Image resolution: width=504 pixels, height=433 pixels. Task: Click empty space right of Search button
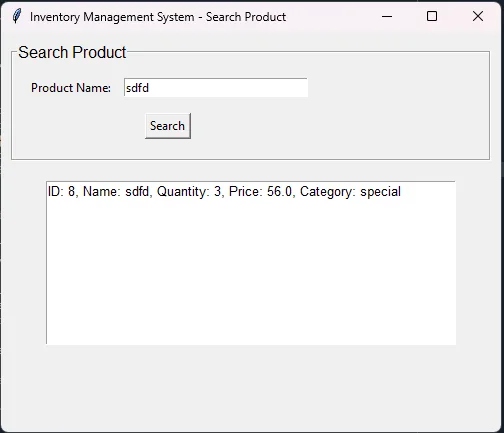[333, 126]
